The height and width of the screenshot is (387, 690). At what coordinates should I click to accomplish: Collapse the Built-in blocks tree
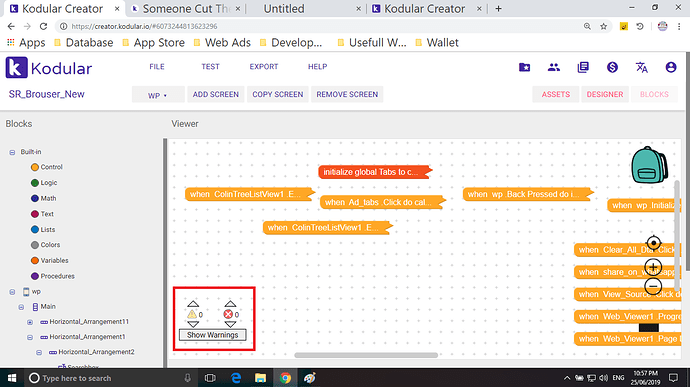point(12,152)
